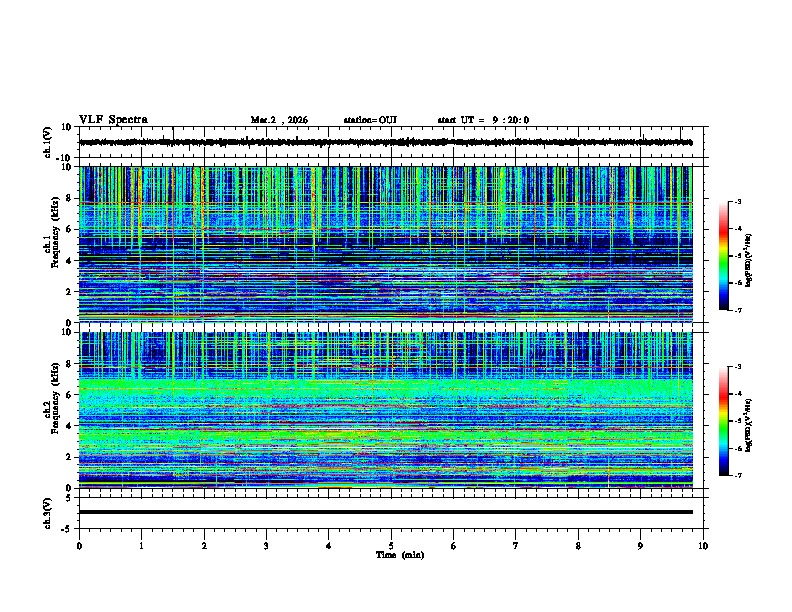Click time axis tick label "5"
The width and height of the screenshot is (792, 612).
[391, 546]
